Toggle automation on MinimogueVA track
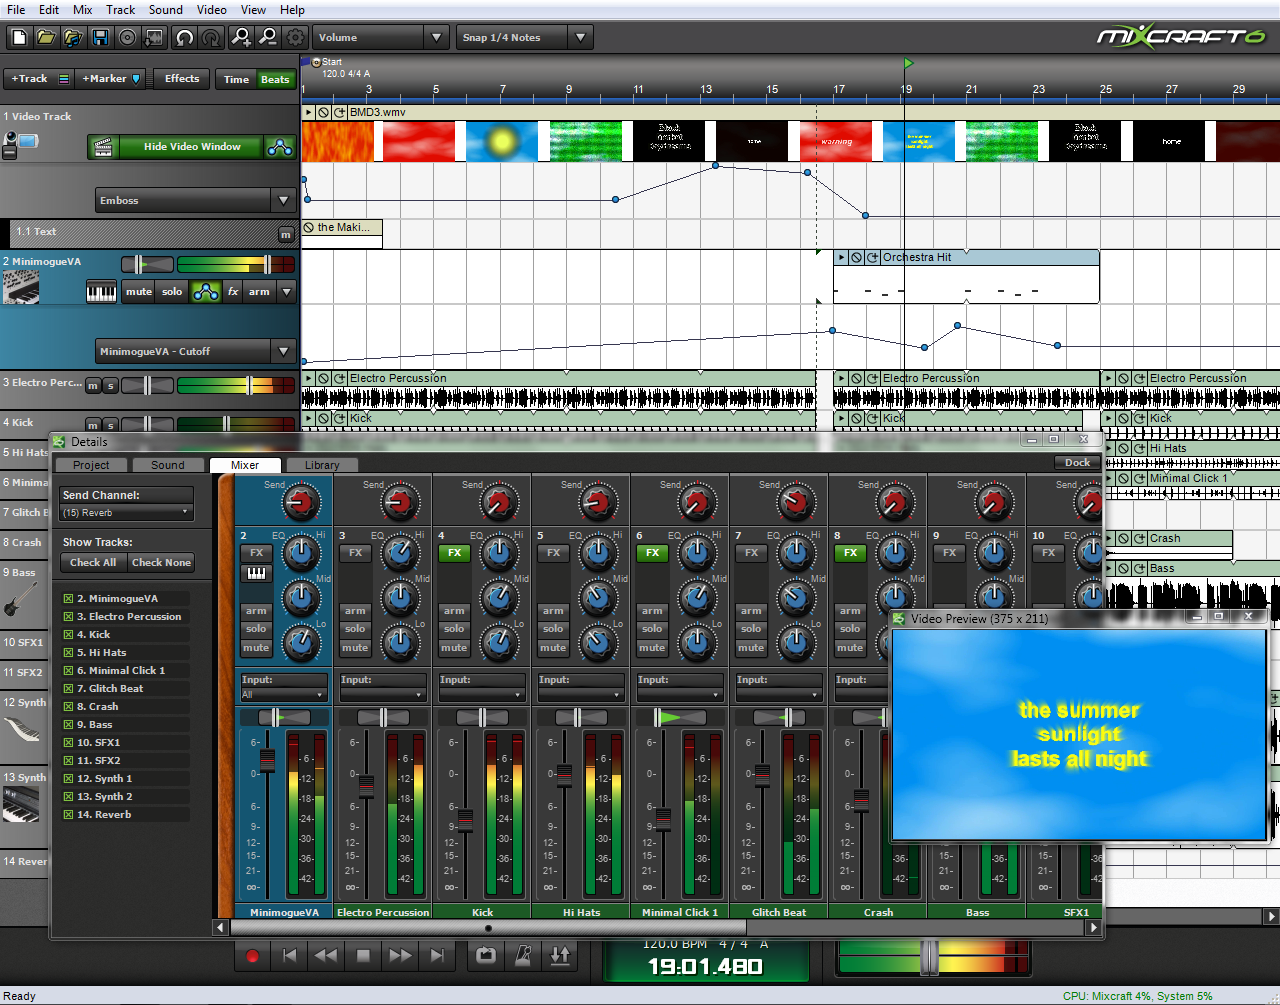The width and height of the screenshot is (1280, 1005). click(206, 292)
